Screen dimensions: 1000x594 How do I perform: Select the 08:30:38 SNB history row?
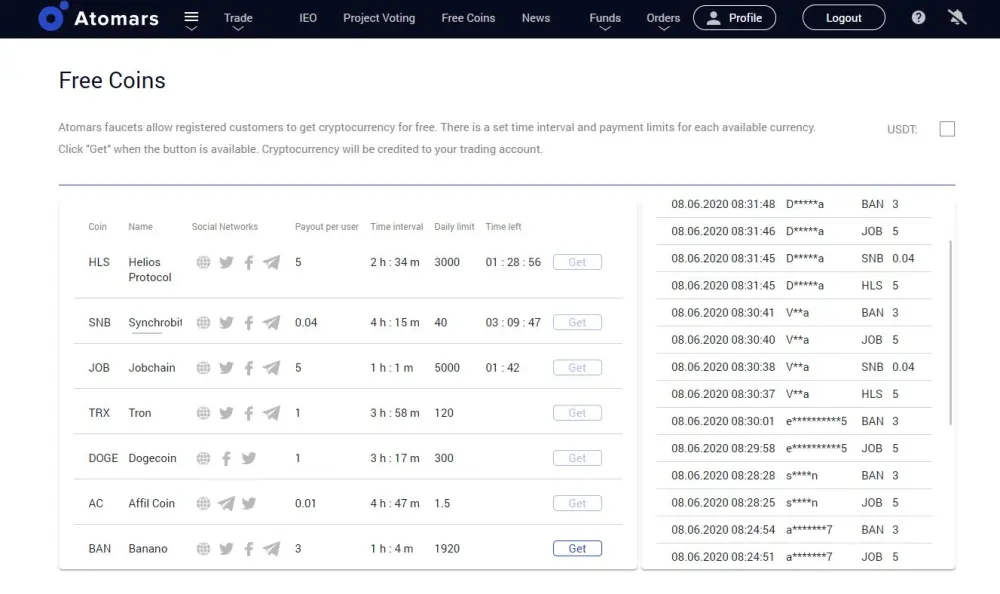(793, 367)
